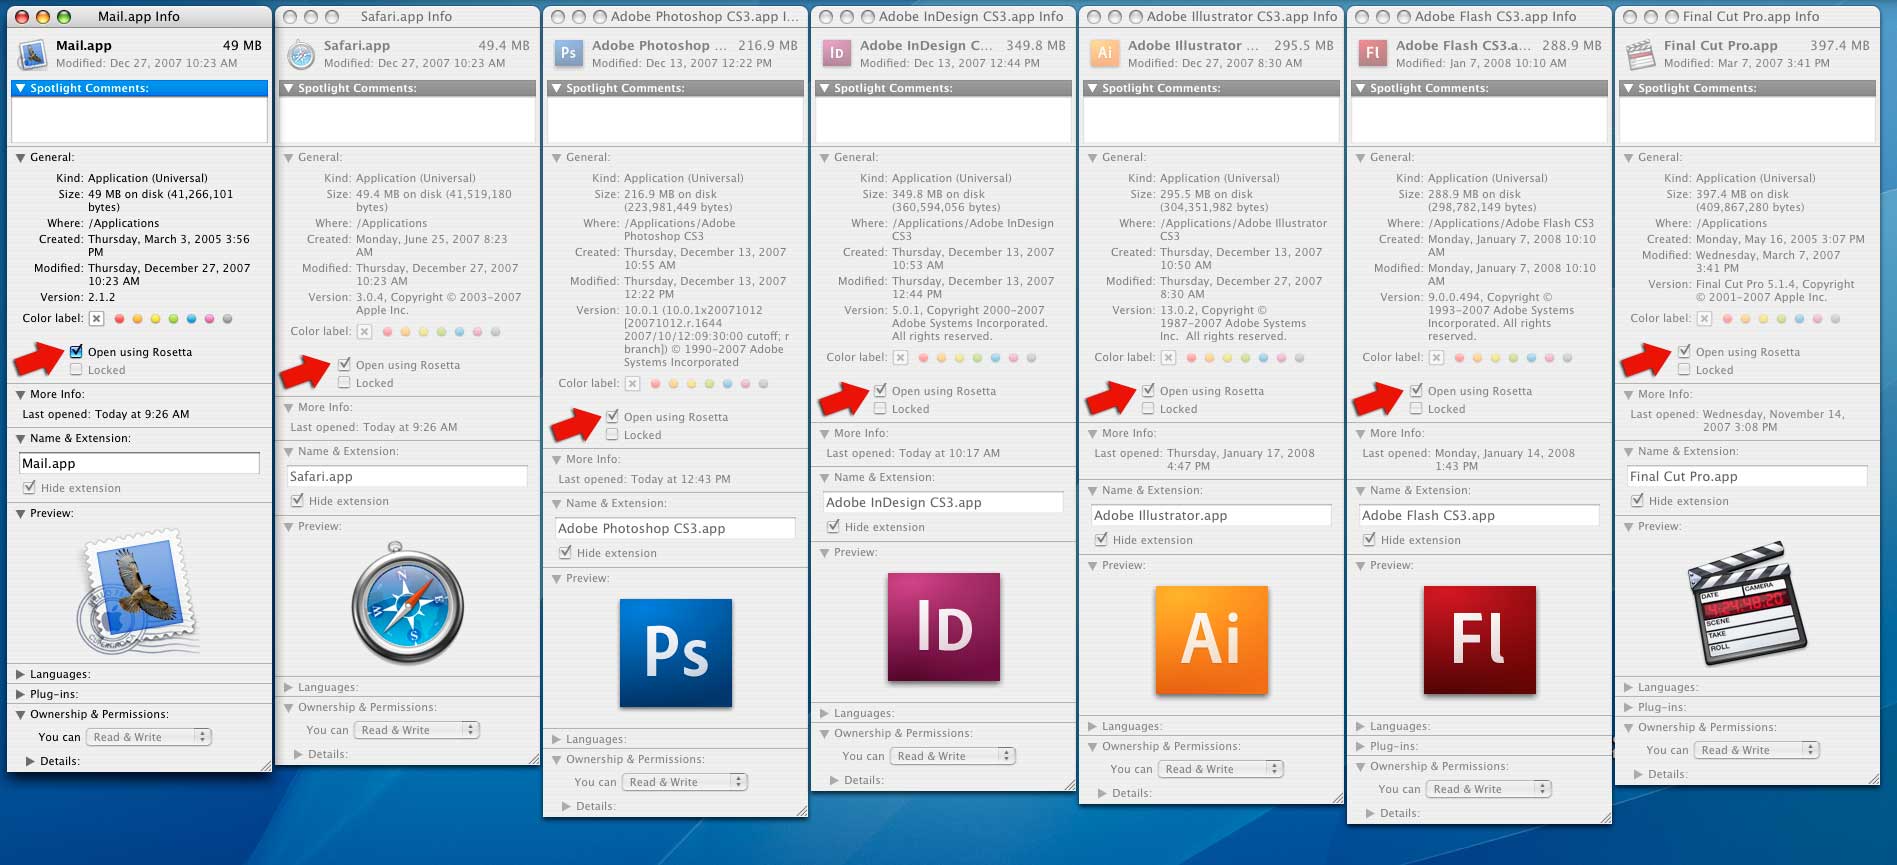This screenshot has width=1897, height=865.
Task: Clear the color label with the X in Final Cut Pro Info
Action: pyautogui.click(x=1704, y=319)
